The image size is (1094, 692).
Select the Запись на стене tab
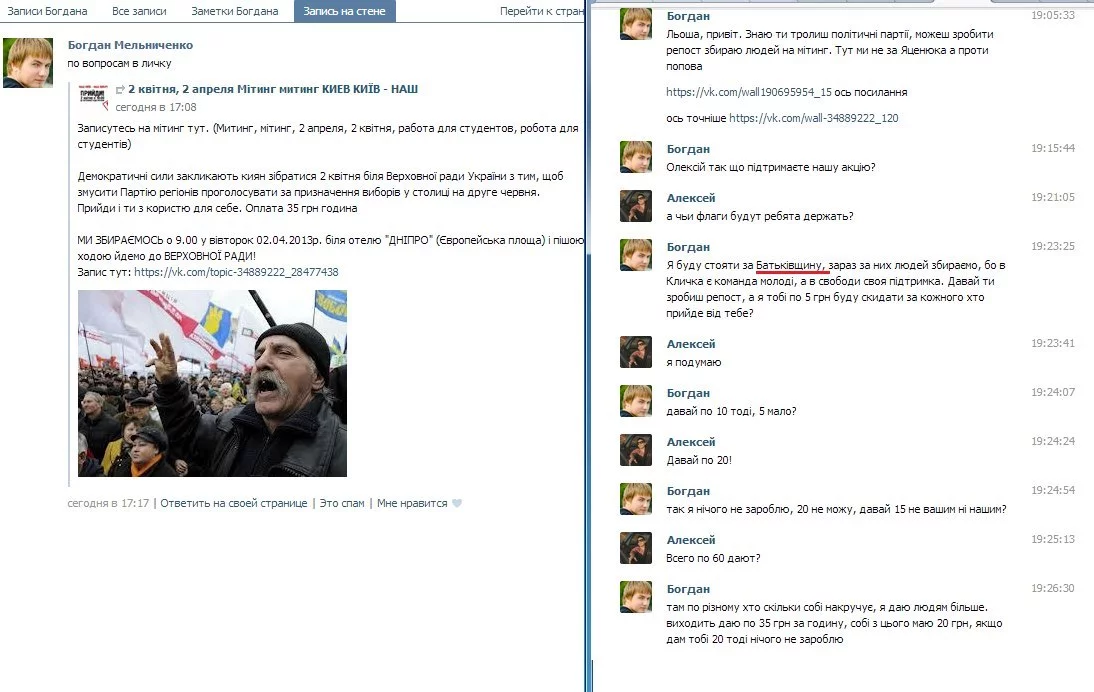345,11
